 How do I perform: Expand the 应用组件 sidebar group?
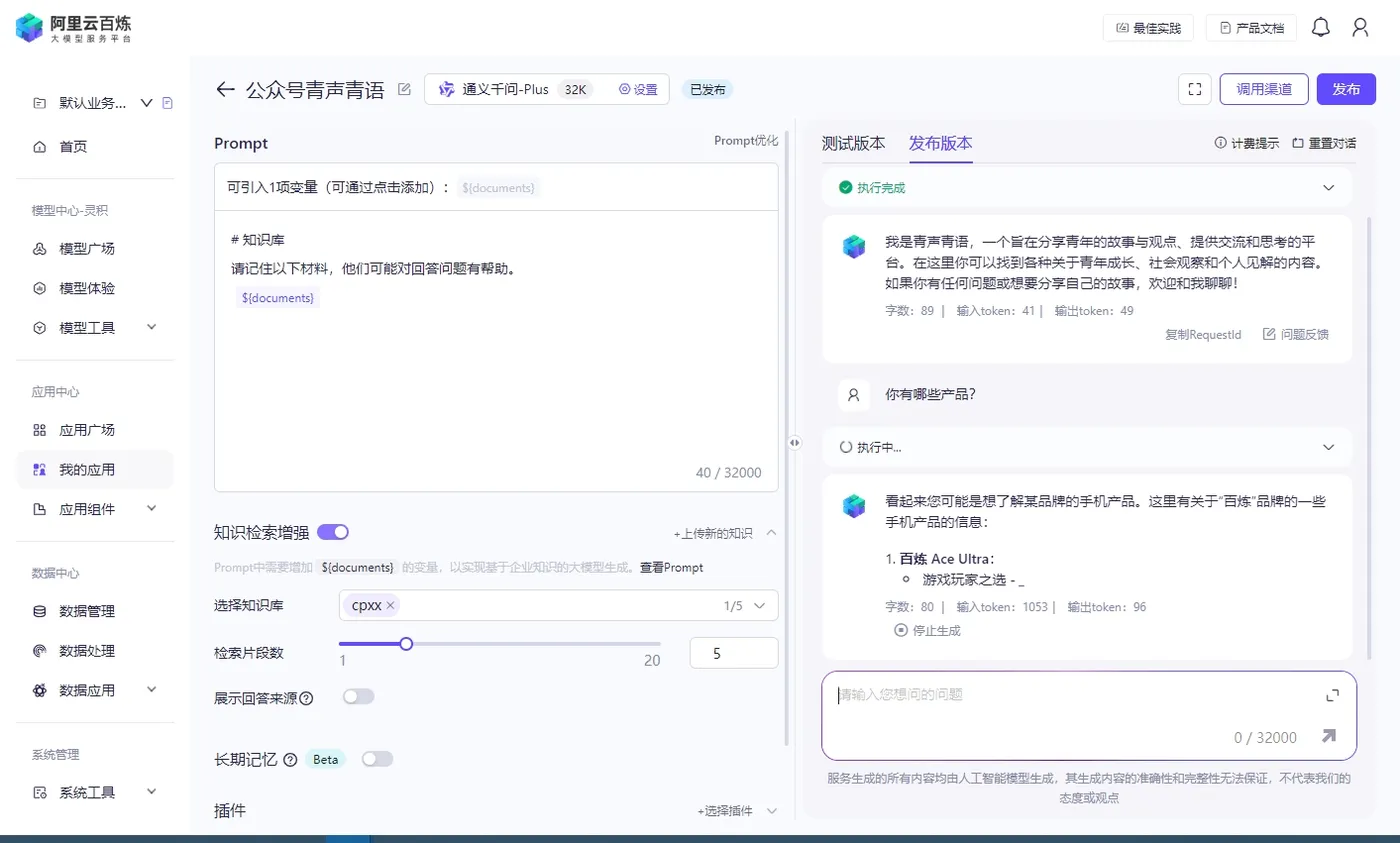coord(152,508)
